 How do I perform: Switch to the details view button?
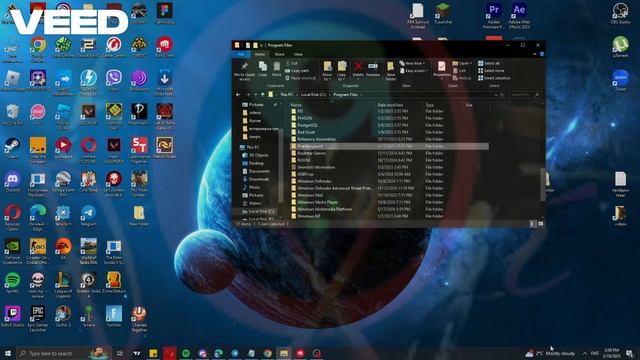click(x=532, y=224)
